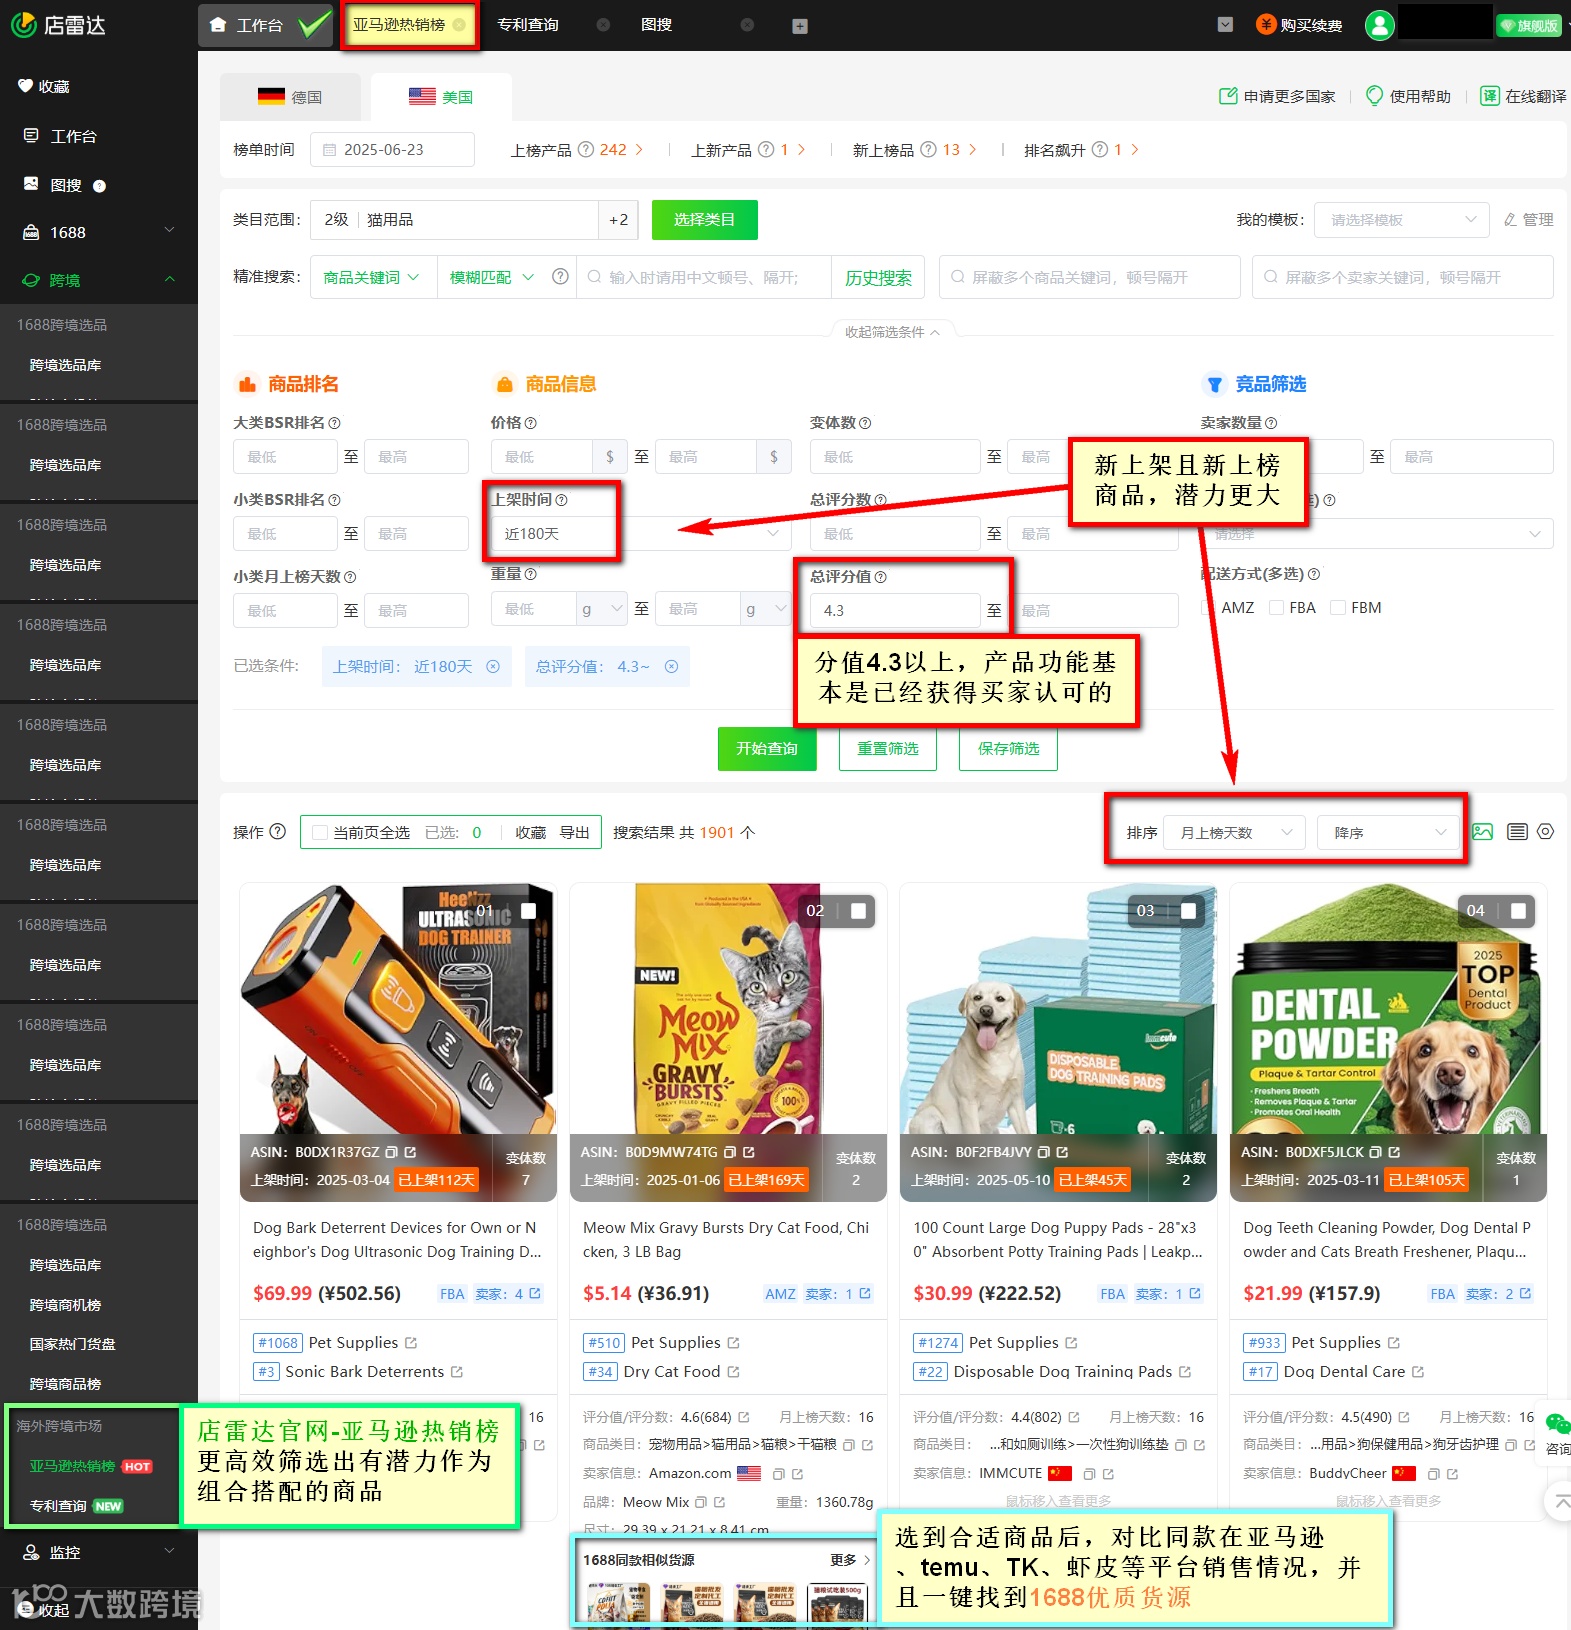Collapse the 跨境 sidebar section

pyautogui.click(x=98, y=281)
